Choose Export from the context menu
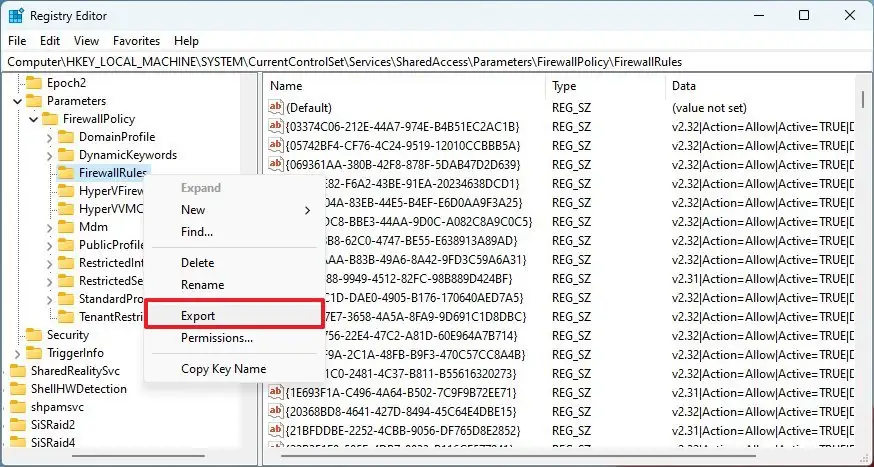Screen dimensions: 874x467 (x=198, y=316)
